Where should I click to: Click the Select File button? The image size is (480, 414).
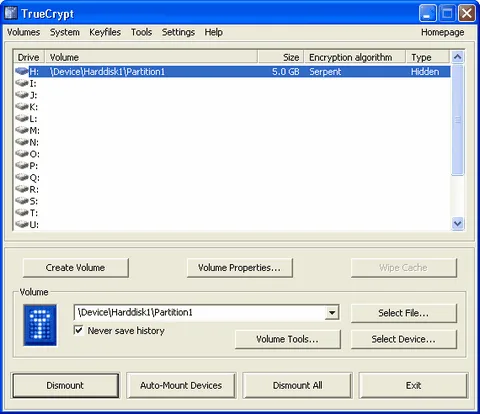(x=403, y=313)
